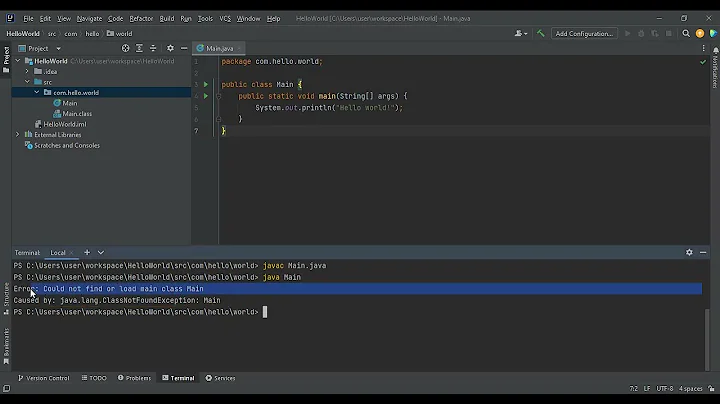Image resolution: width=720 pixels, height=404 pixels.
Task: Click the Run with Coverage icon
Action: pos(655,34)
